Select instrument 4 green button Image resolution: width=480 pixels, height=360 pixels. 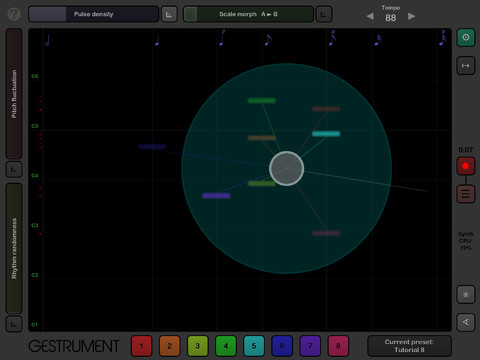coord(226,346)
